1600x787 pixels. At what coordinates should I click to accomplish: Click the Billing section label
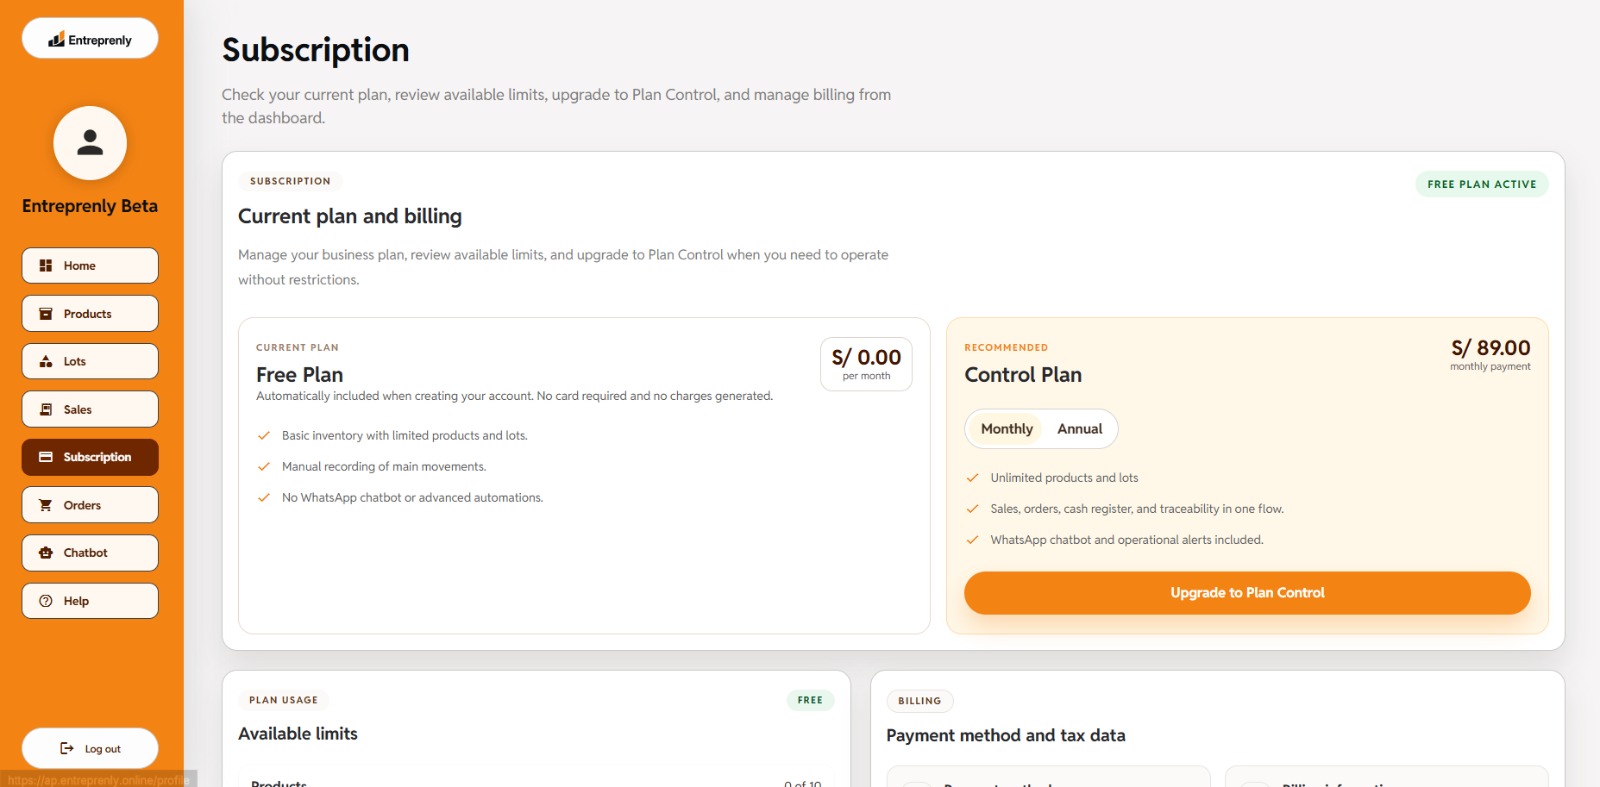click(x=920, y=701)
